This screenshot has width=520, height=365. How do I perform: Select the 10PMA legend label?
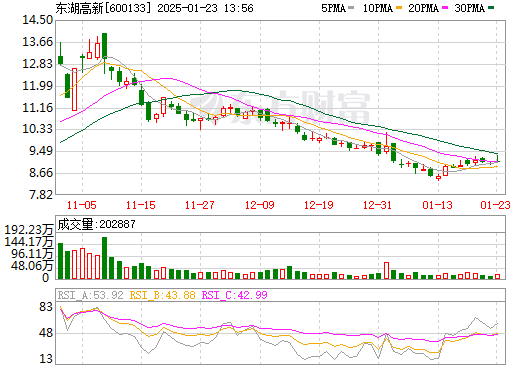[x=378, y=8]
